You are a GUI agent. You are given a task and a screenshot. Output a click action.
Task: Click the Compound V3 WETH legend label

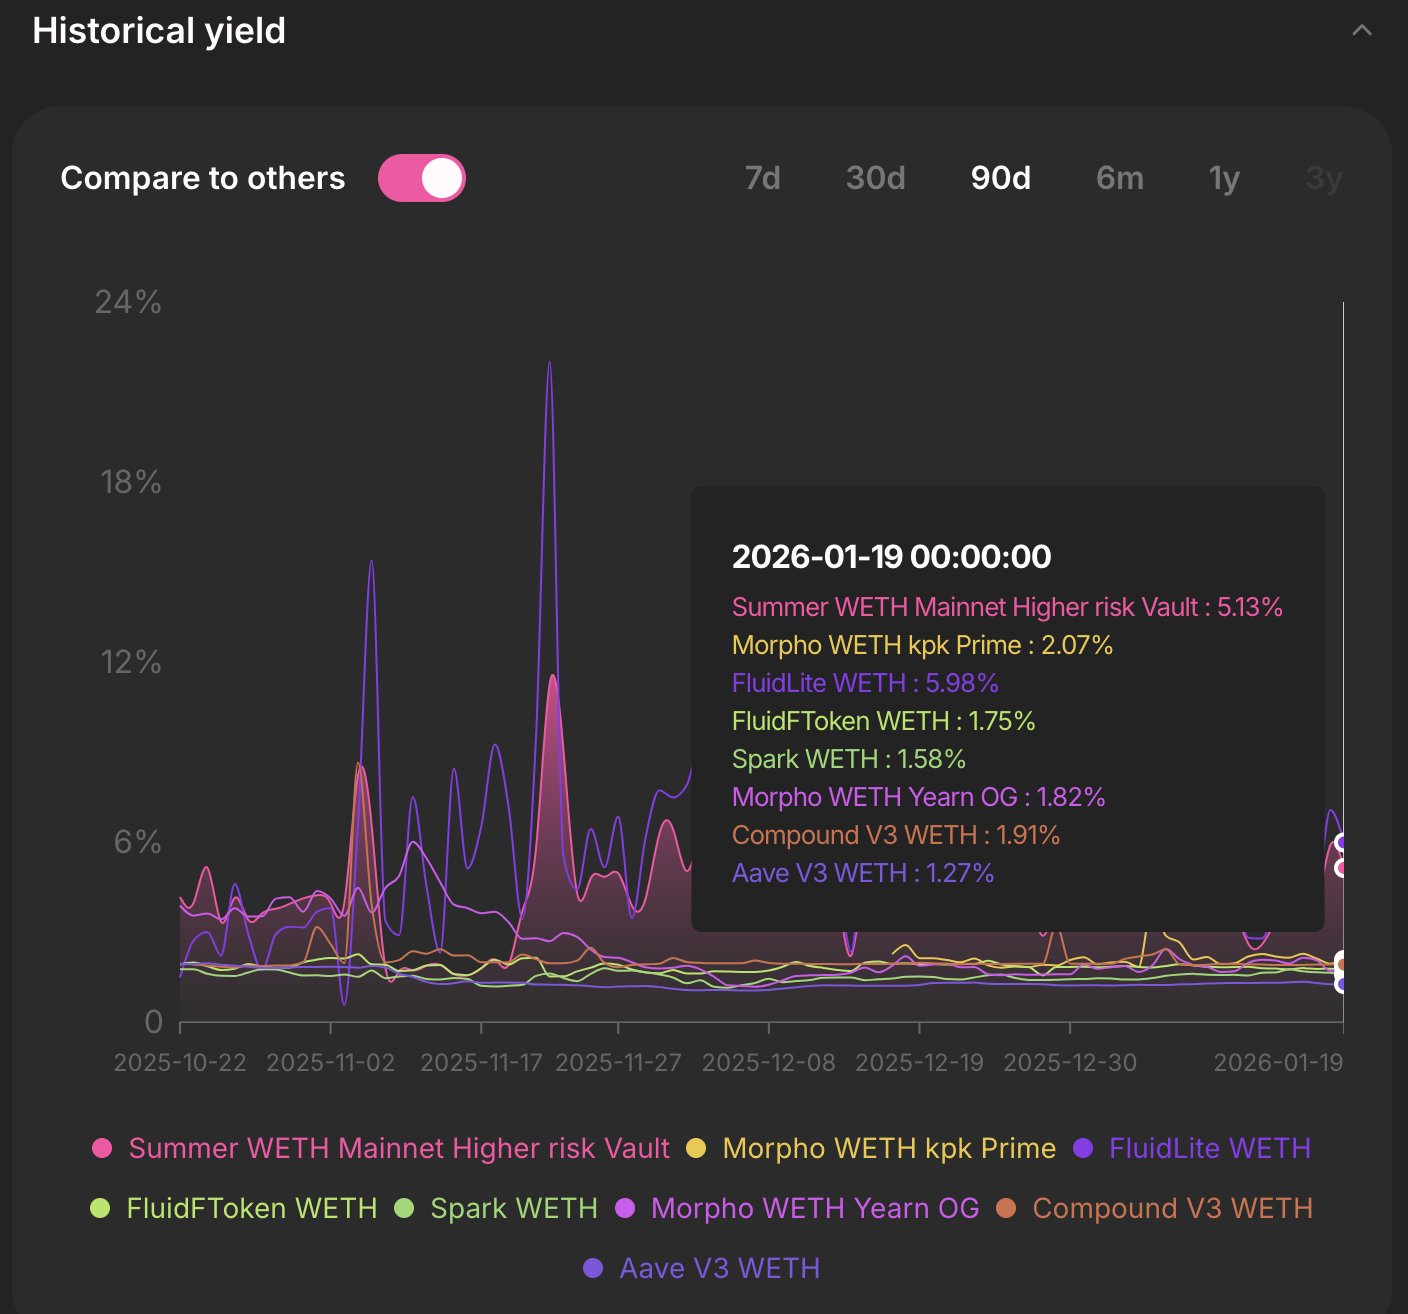coord(1172,1208)
